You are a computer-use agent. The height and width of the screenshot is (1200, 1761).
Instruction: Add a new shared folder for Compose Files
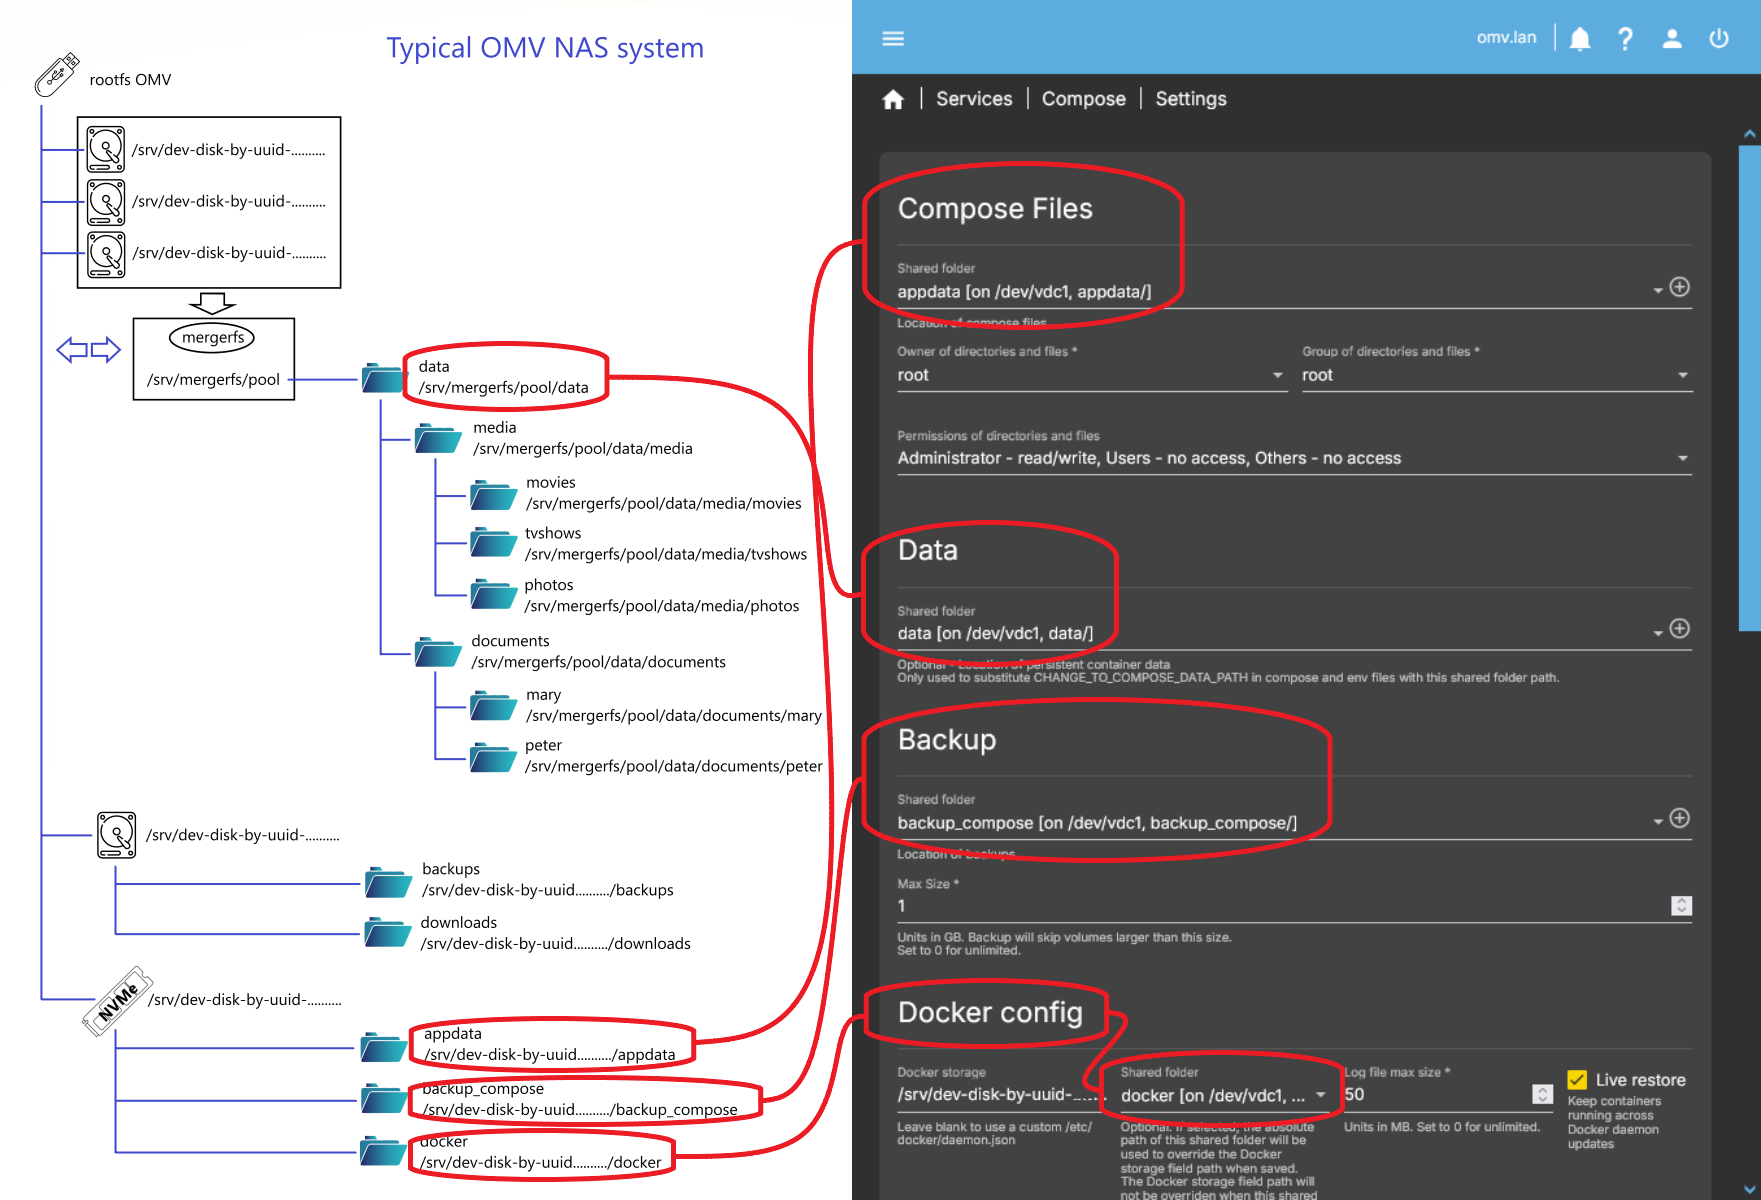pyautogui.click(x=1680, y=287)
